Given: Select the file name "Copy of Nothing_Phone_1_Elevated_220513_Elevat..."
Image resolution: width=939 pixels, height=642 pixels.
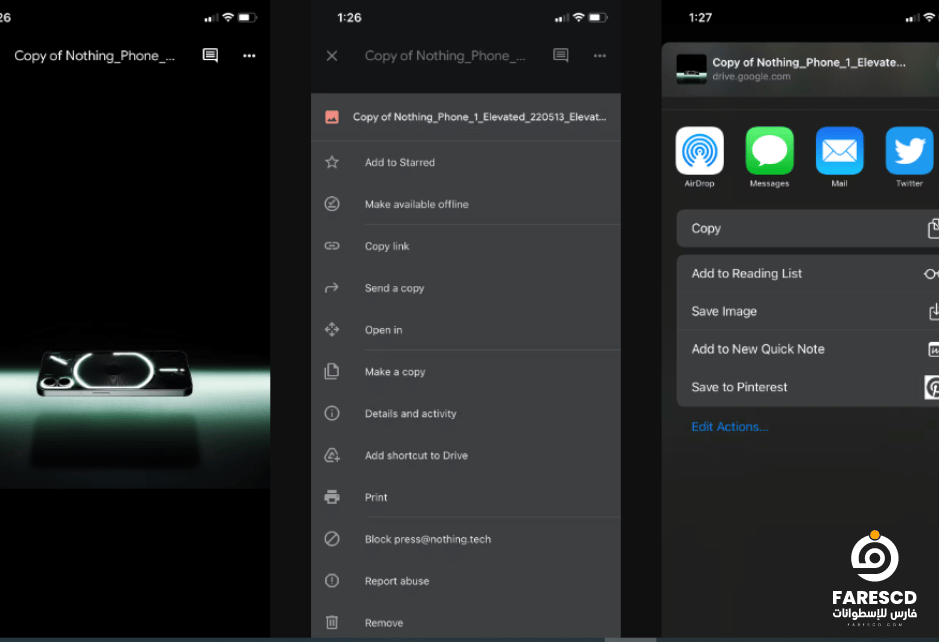Looking at the screenshot, I should click(x=479, y=117).
